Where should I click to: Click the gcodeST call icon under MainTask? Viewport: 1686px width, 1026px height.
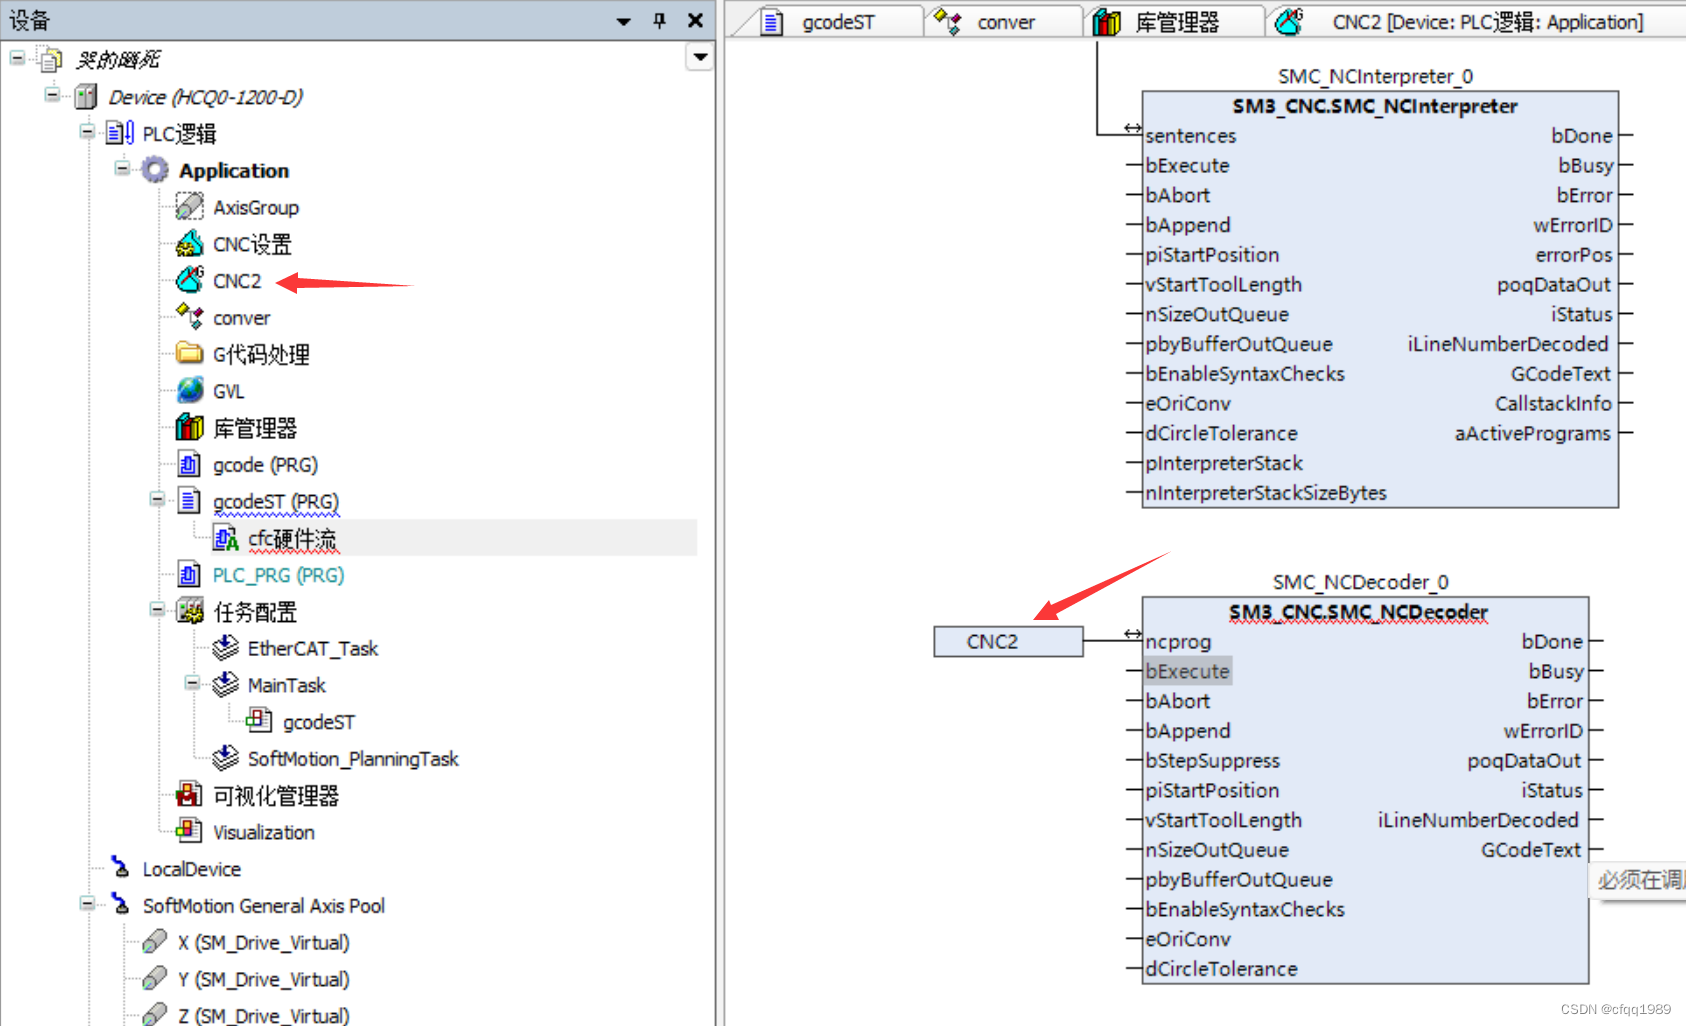pos(259,721)
